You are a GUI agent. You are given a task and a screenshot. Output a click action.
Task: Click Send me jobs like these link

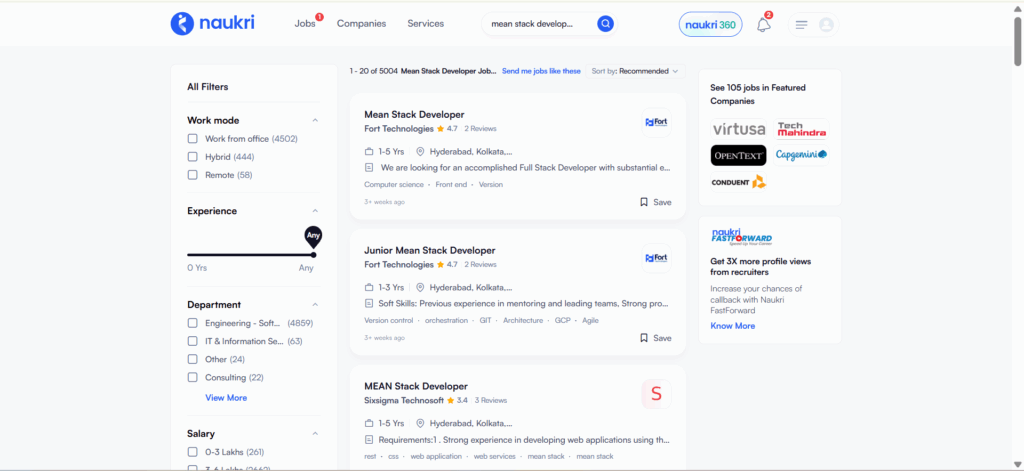tap(541, 71)
